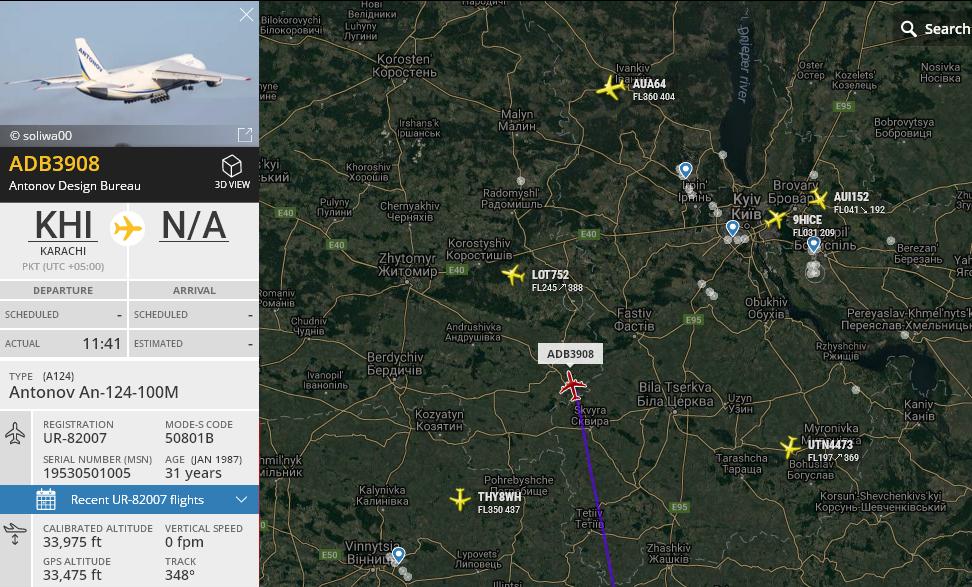Viewport: 972px width, 587px height.
Task: Expand Recent UR-82007 flights chevron
Action: point(242,500)
